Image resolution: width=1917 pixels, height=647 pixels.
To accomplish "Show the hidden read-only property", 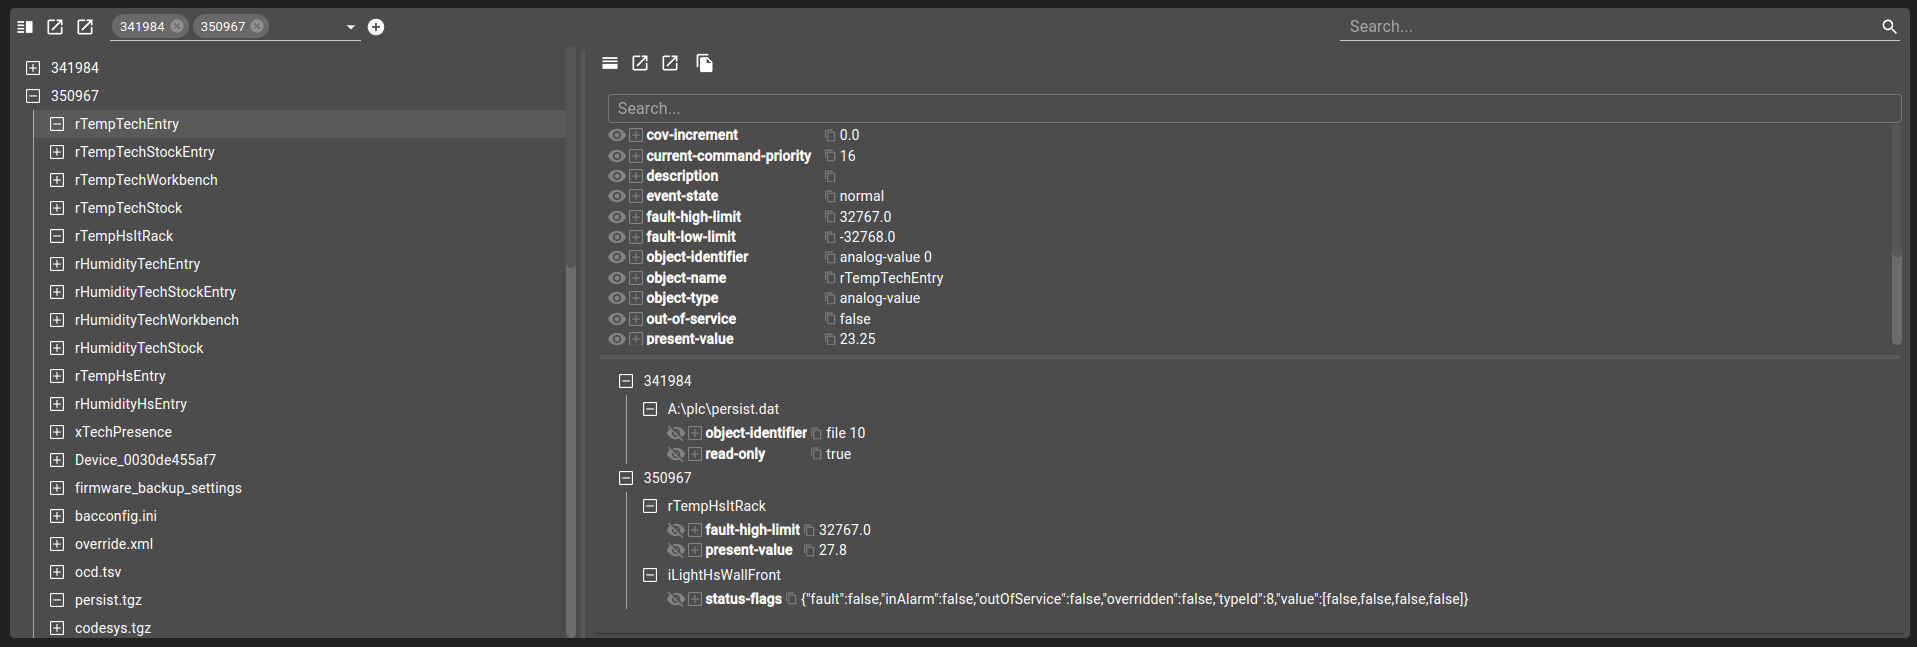I will [x=676, y=454].
